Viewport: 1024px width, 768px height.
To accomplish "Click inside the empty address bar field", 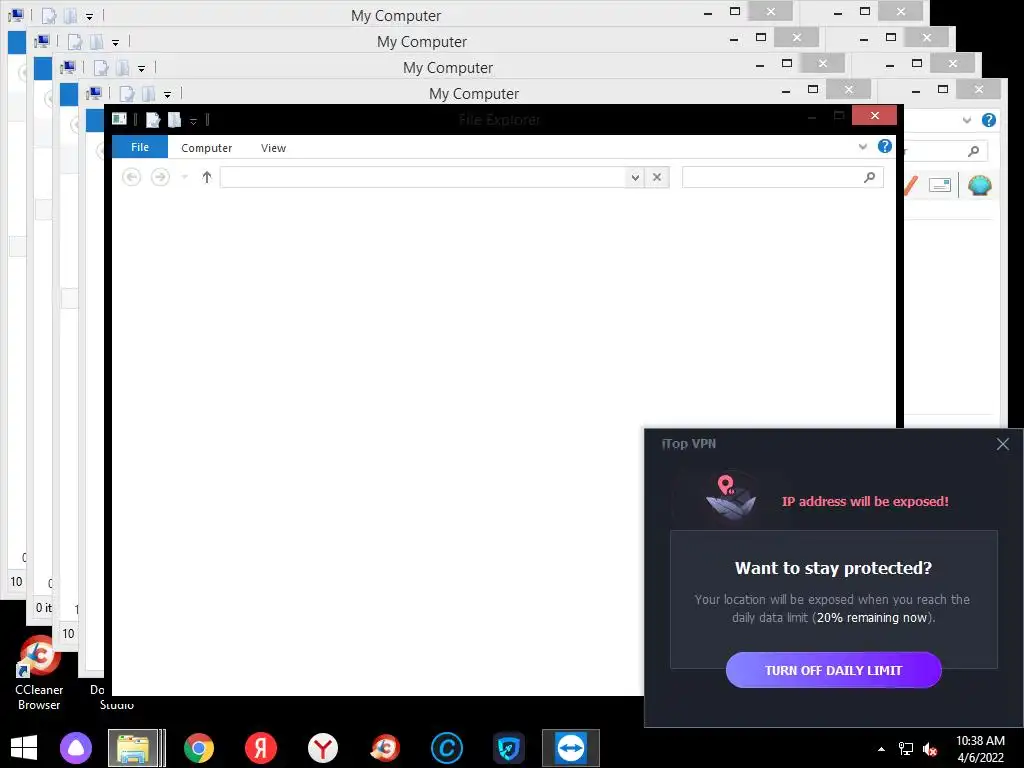I will [x=423, y=177].
